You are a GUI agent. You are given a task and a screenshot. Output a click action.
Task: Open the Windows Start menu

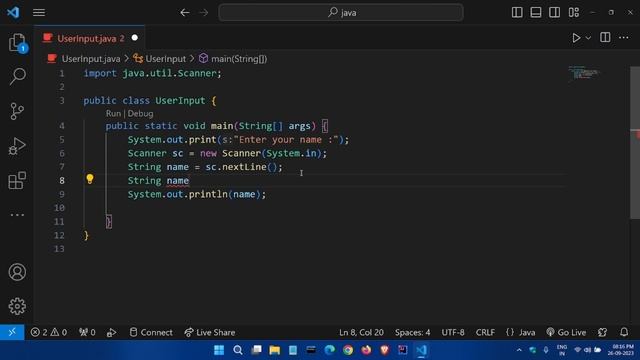coord(219,350)
